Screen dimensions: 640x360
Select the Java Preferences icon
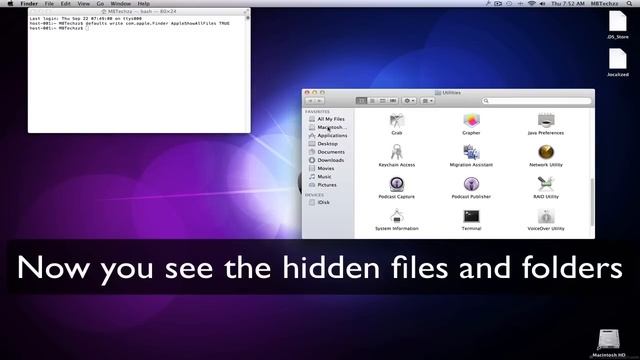pyautogui.click(x=546, y=121)
